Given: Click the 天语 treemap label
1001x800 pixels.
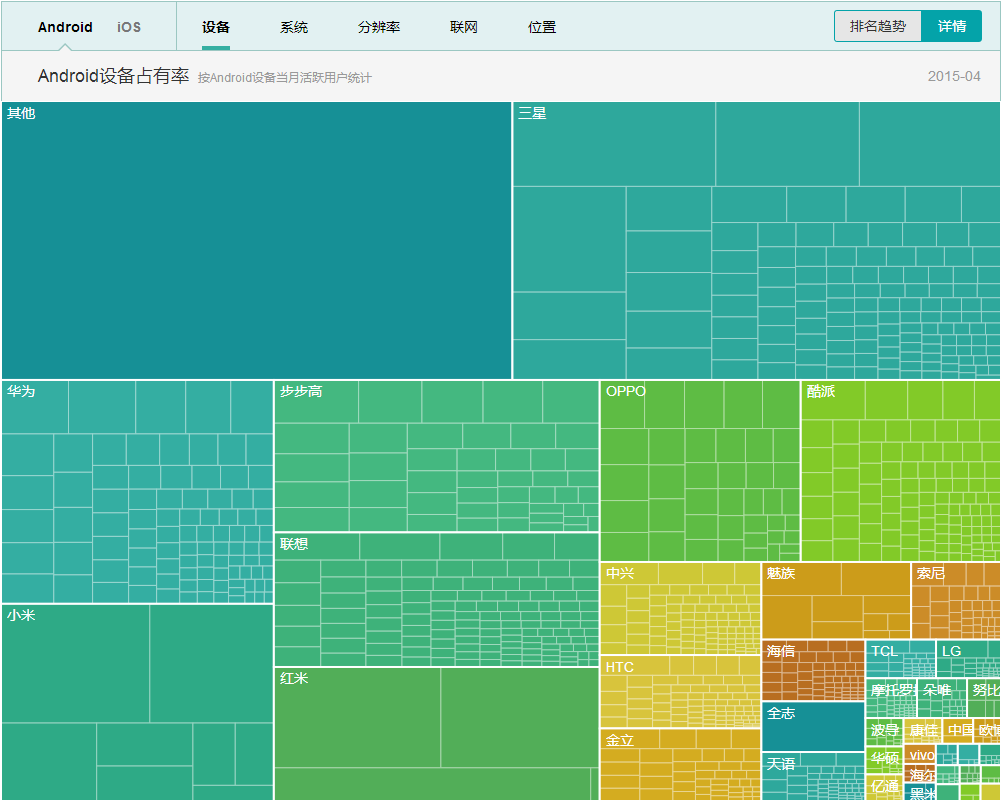Looking at the screenshot, I should click(781, 764).
